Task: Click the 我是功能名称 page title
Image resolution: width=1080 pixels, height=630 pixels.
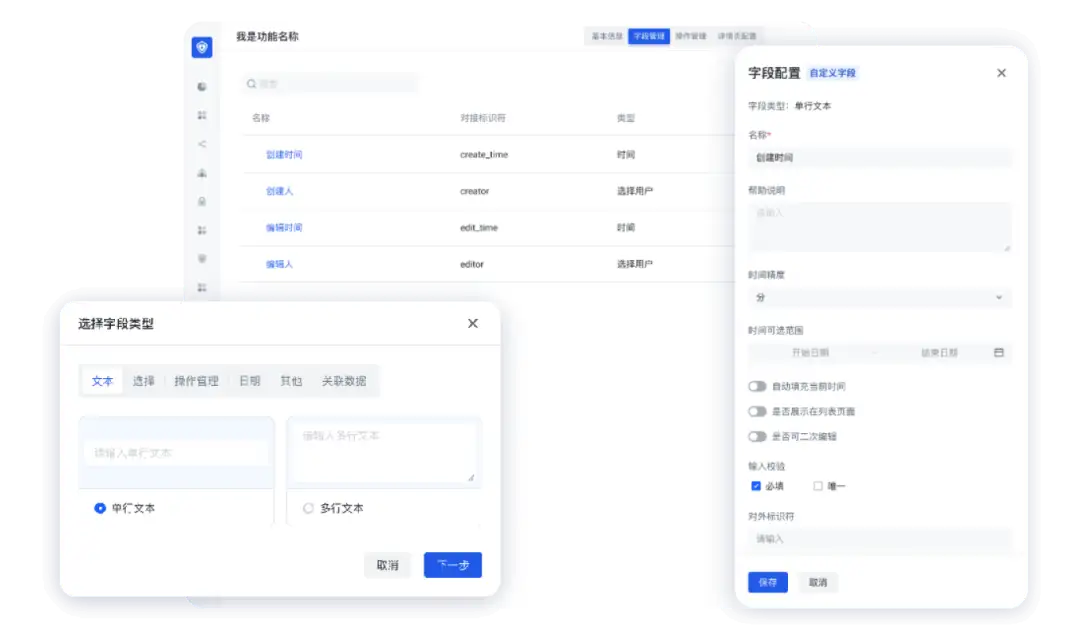Action: (267, 36)
